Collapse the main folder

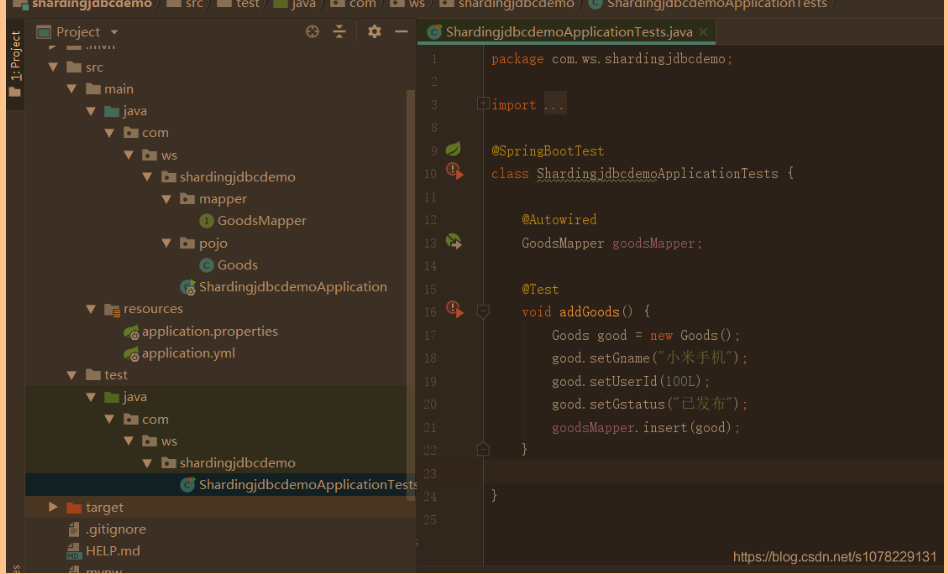72,89
